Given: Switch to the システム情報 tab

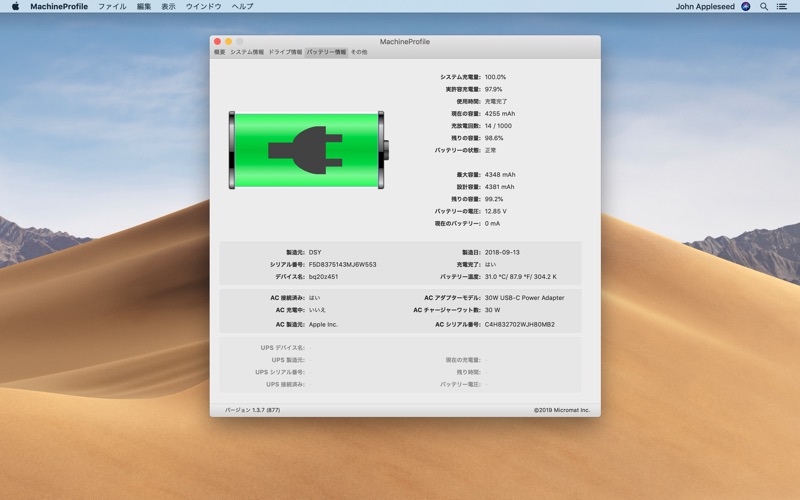Looking at the screenshot, I should point(247,52).
